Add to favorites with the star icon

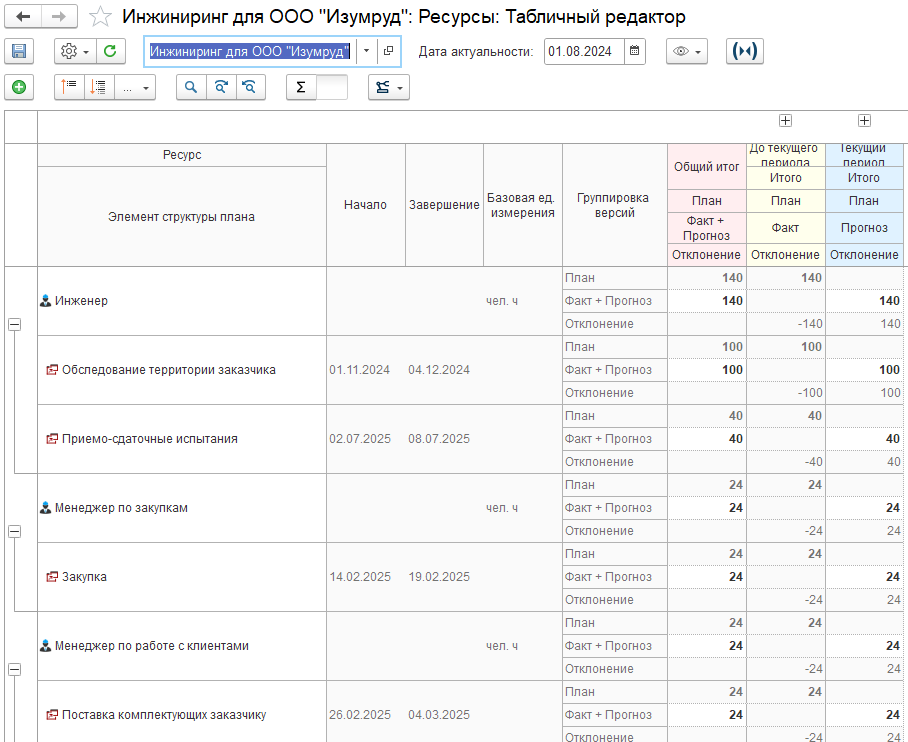pyautogui.click(x=100, y=17)
